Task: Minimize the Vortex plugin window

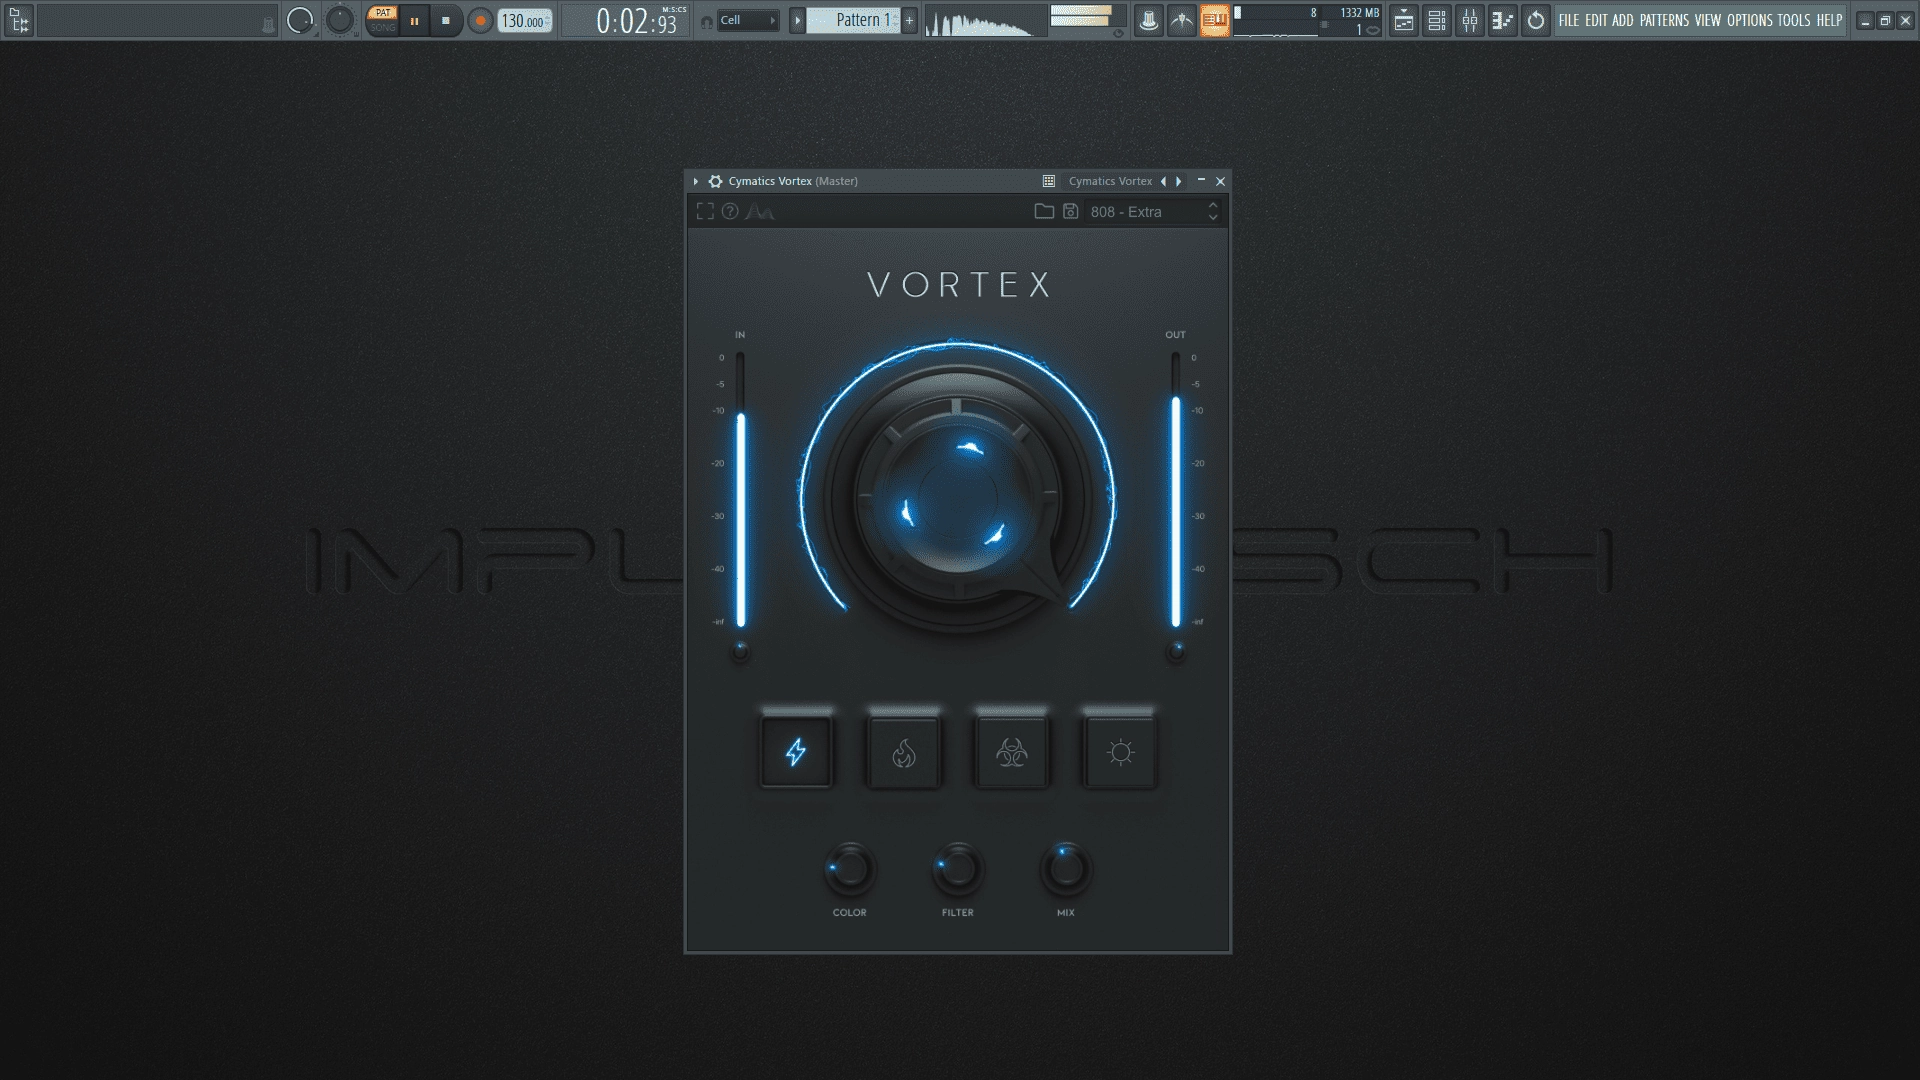Action: 1201,181
